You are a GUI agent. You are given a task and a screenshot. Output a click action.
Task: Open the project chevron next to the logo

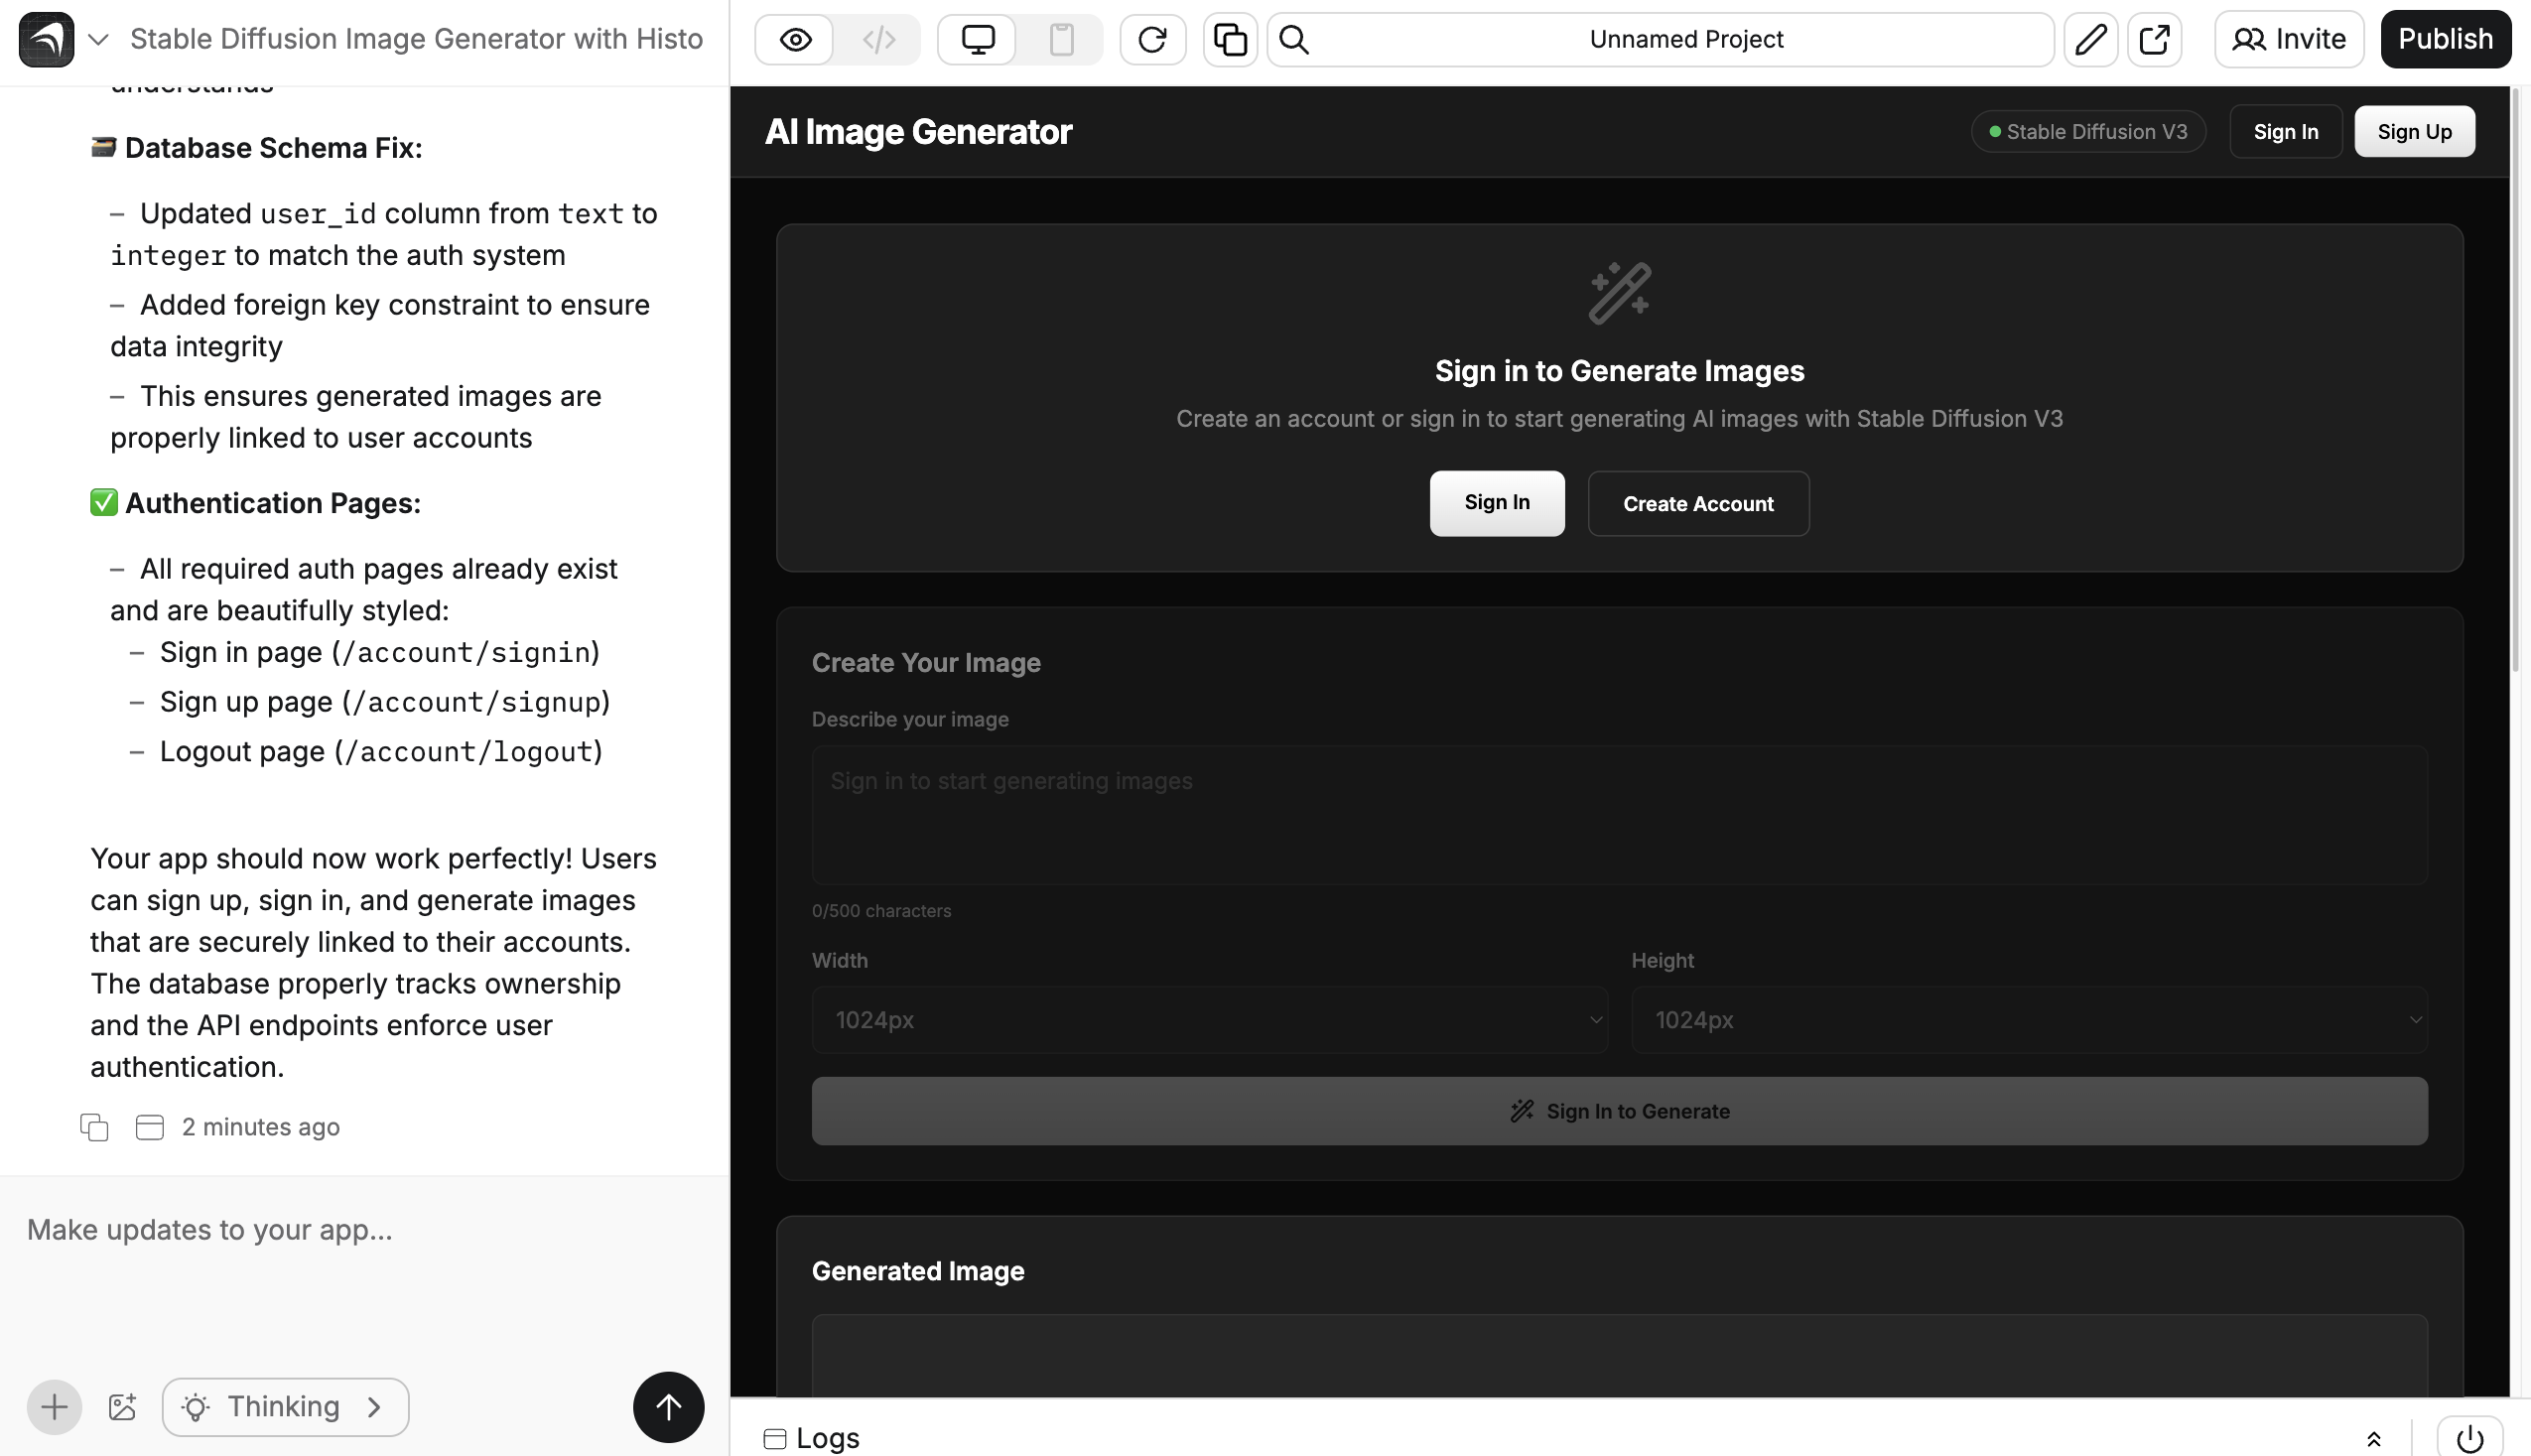click(98, 40)
